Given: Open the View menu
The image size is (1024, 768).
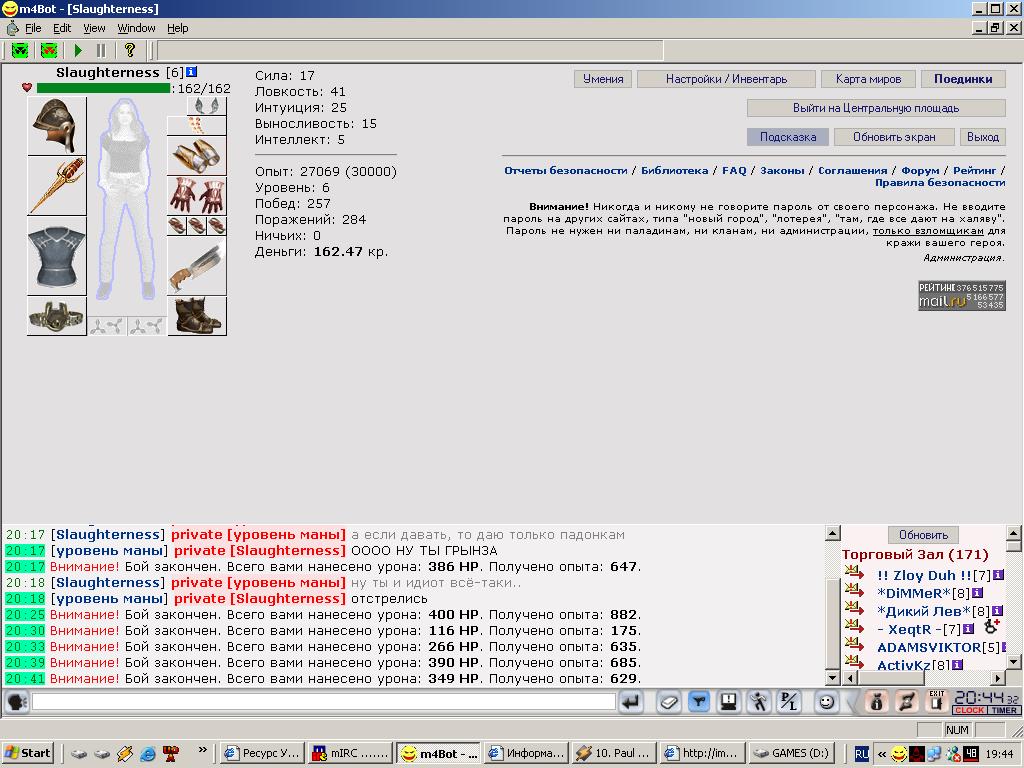Looking at the screenshot, I should click(x=94, y=28).
